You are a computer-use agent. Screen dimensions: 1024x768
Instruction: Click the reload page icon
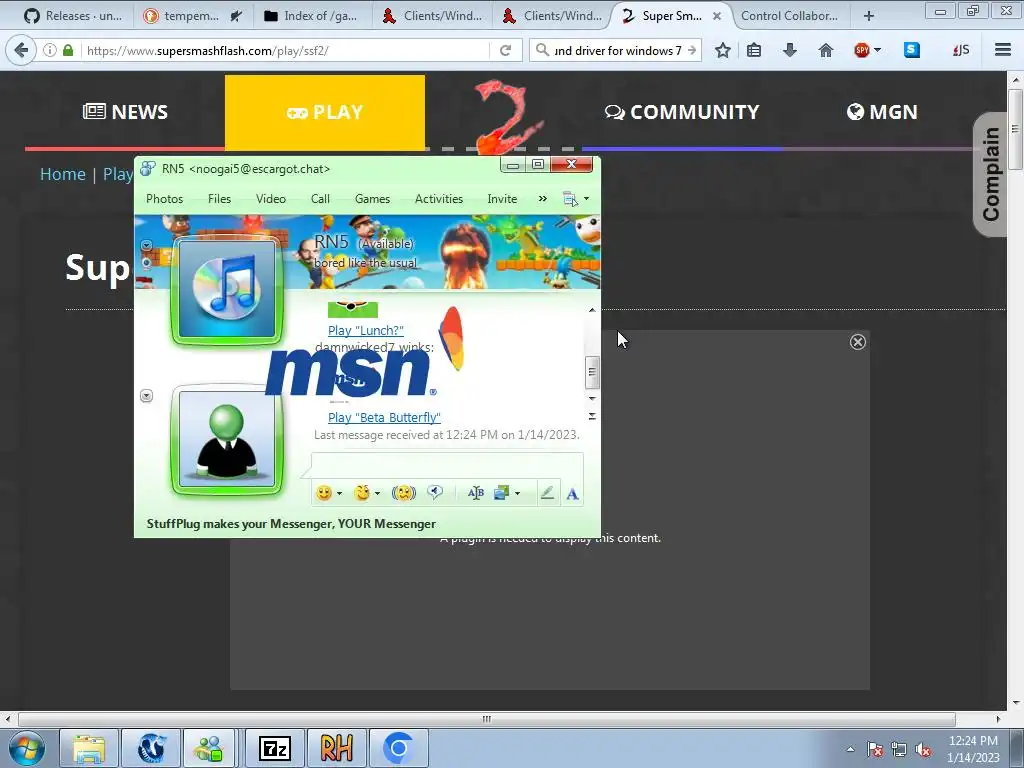pos(505,50)
